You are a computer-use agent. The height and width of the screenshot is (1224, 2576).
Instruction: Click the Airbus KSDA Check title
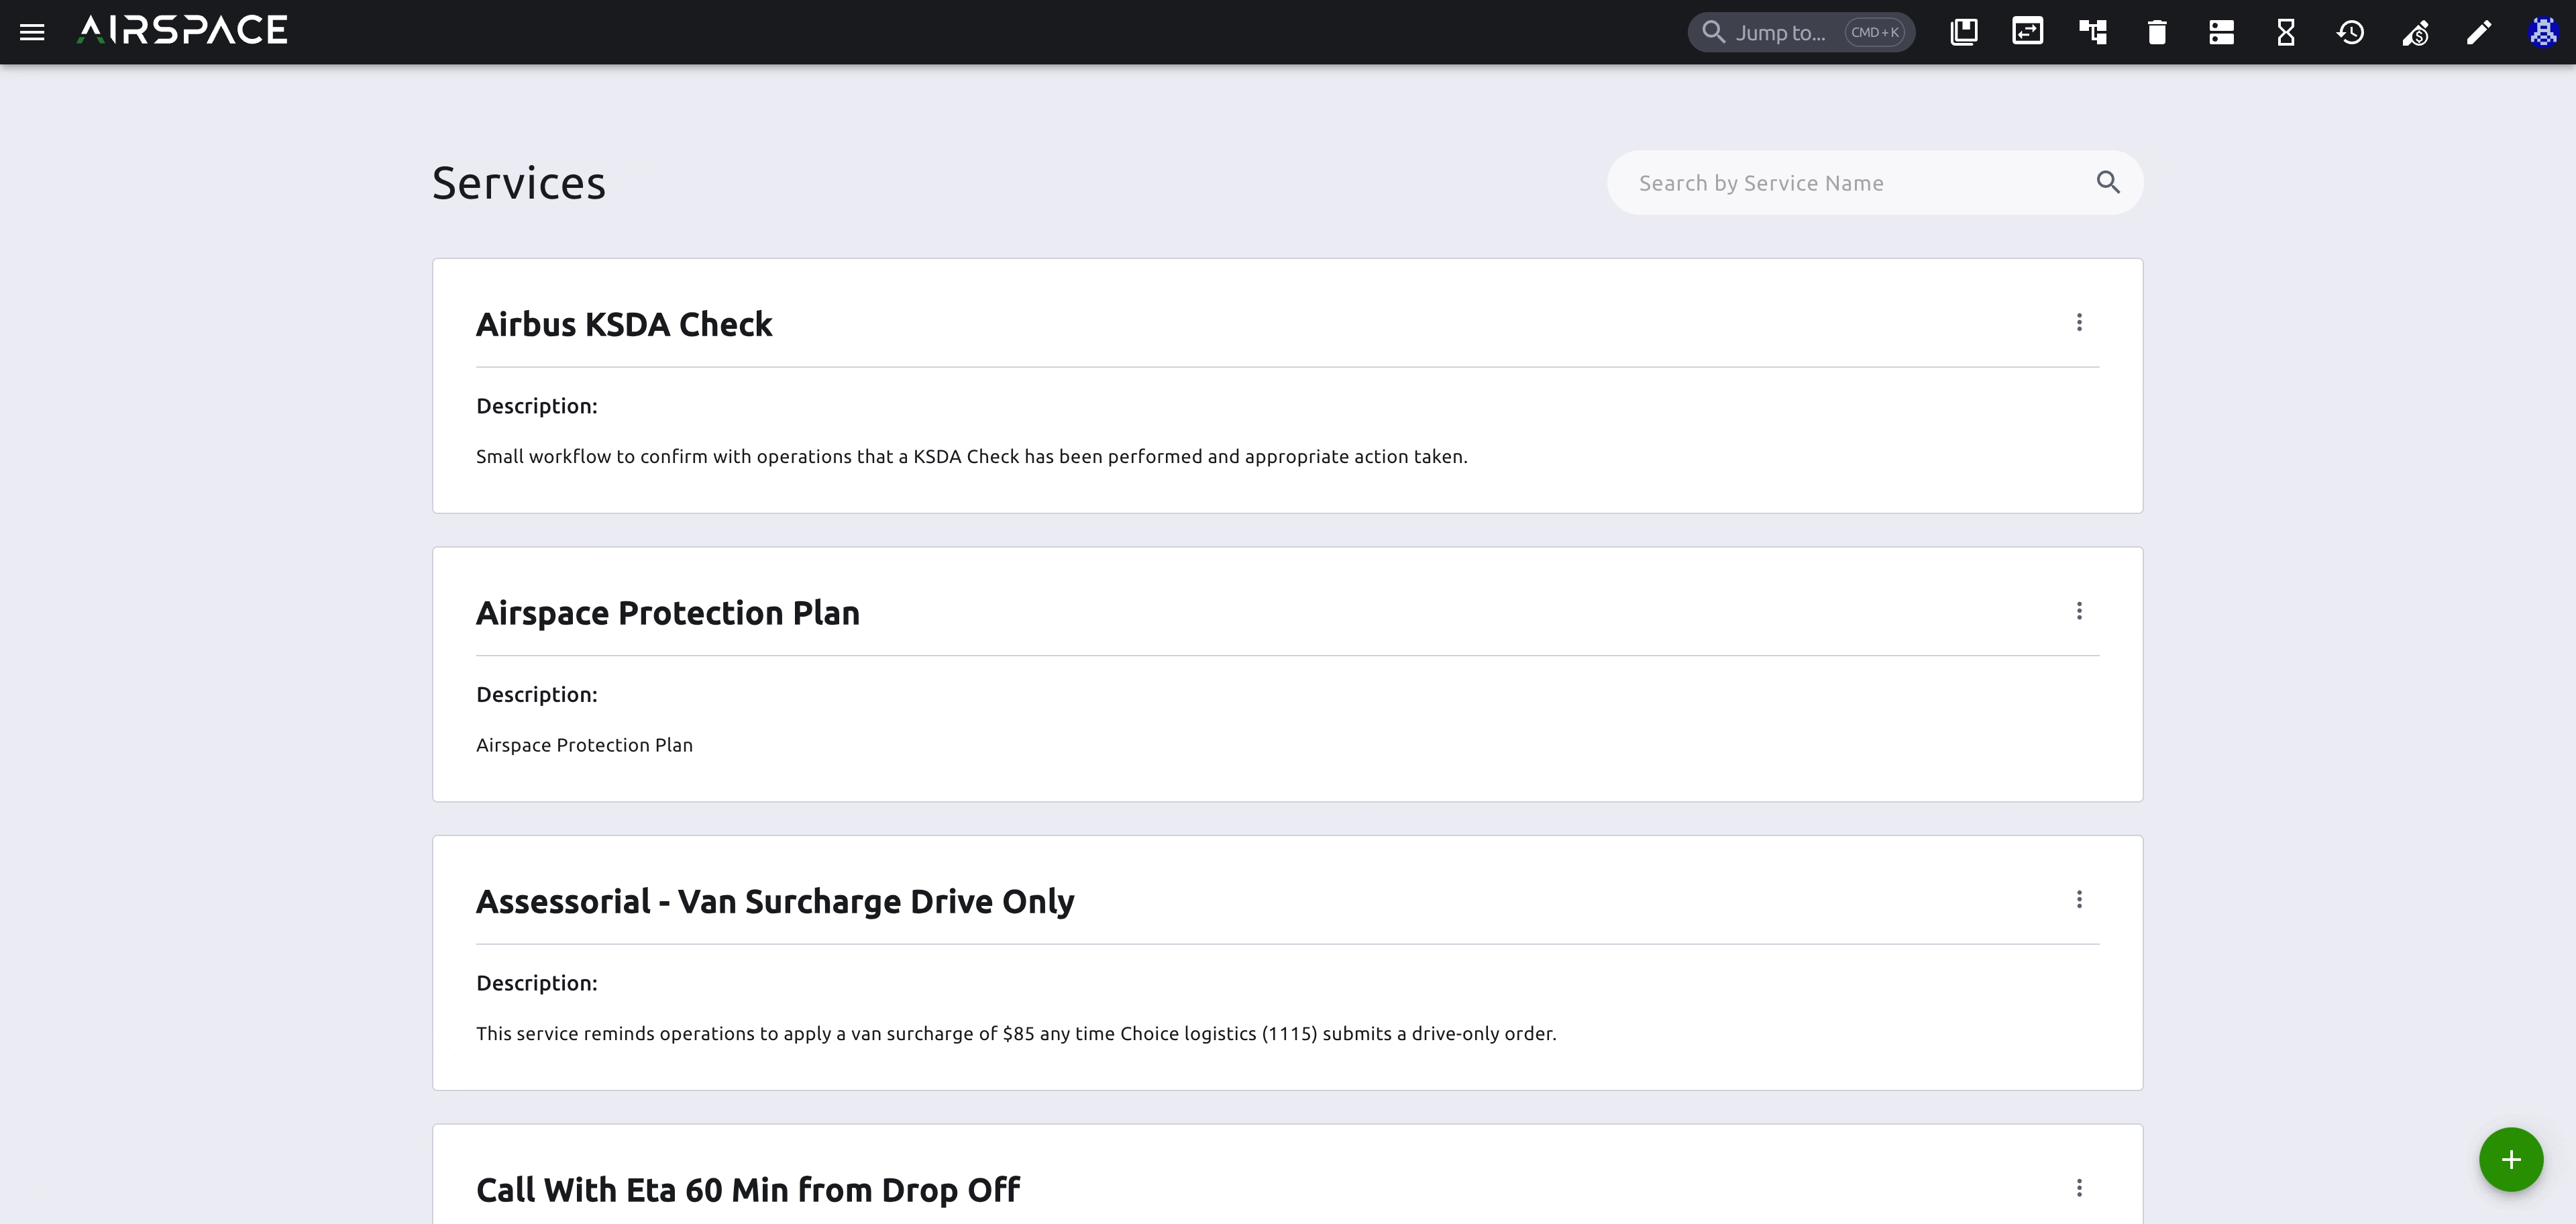624,324
